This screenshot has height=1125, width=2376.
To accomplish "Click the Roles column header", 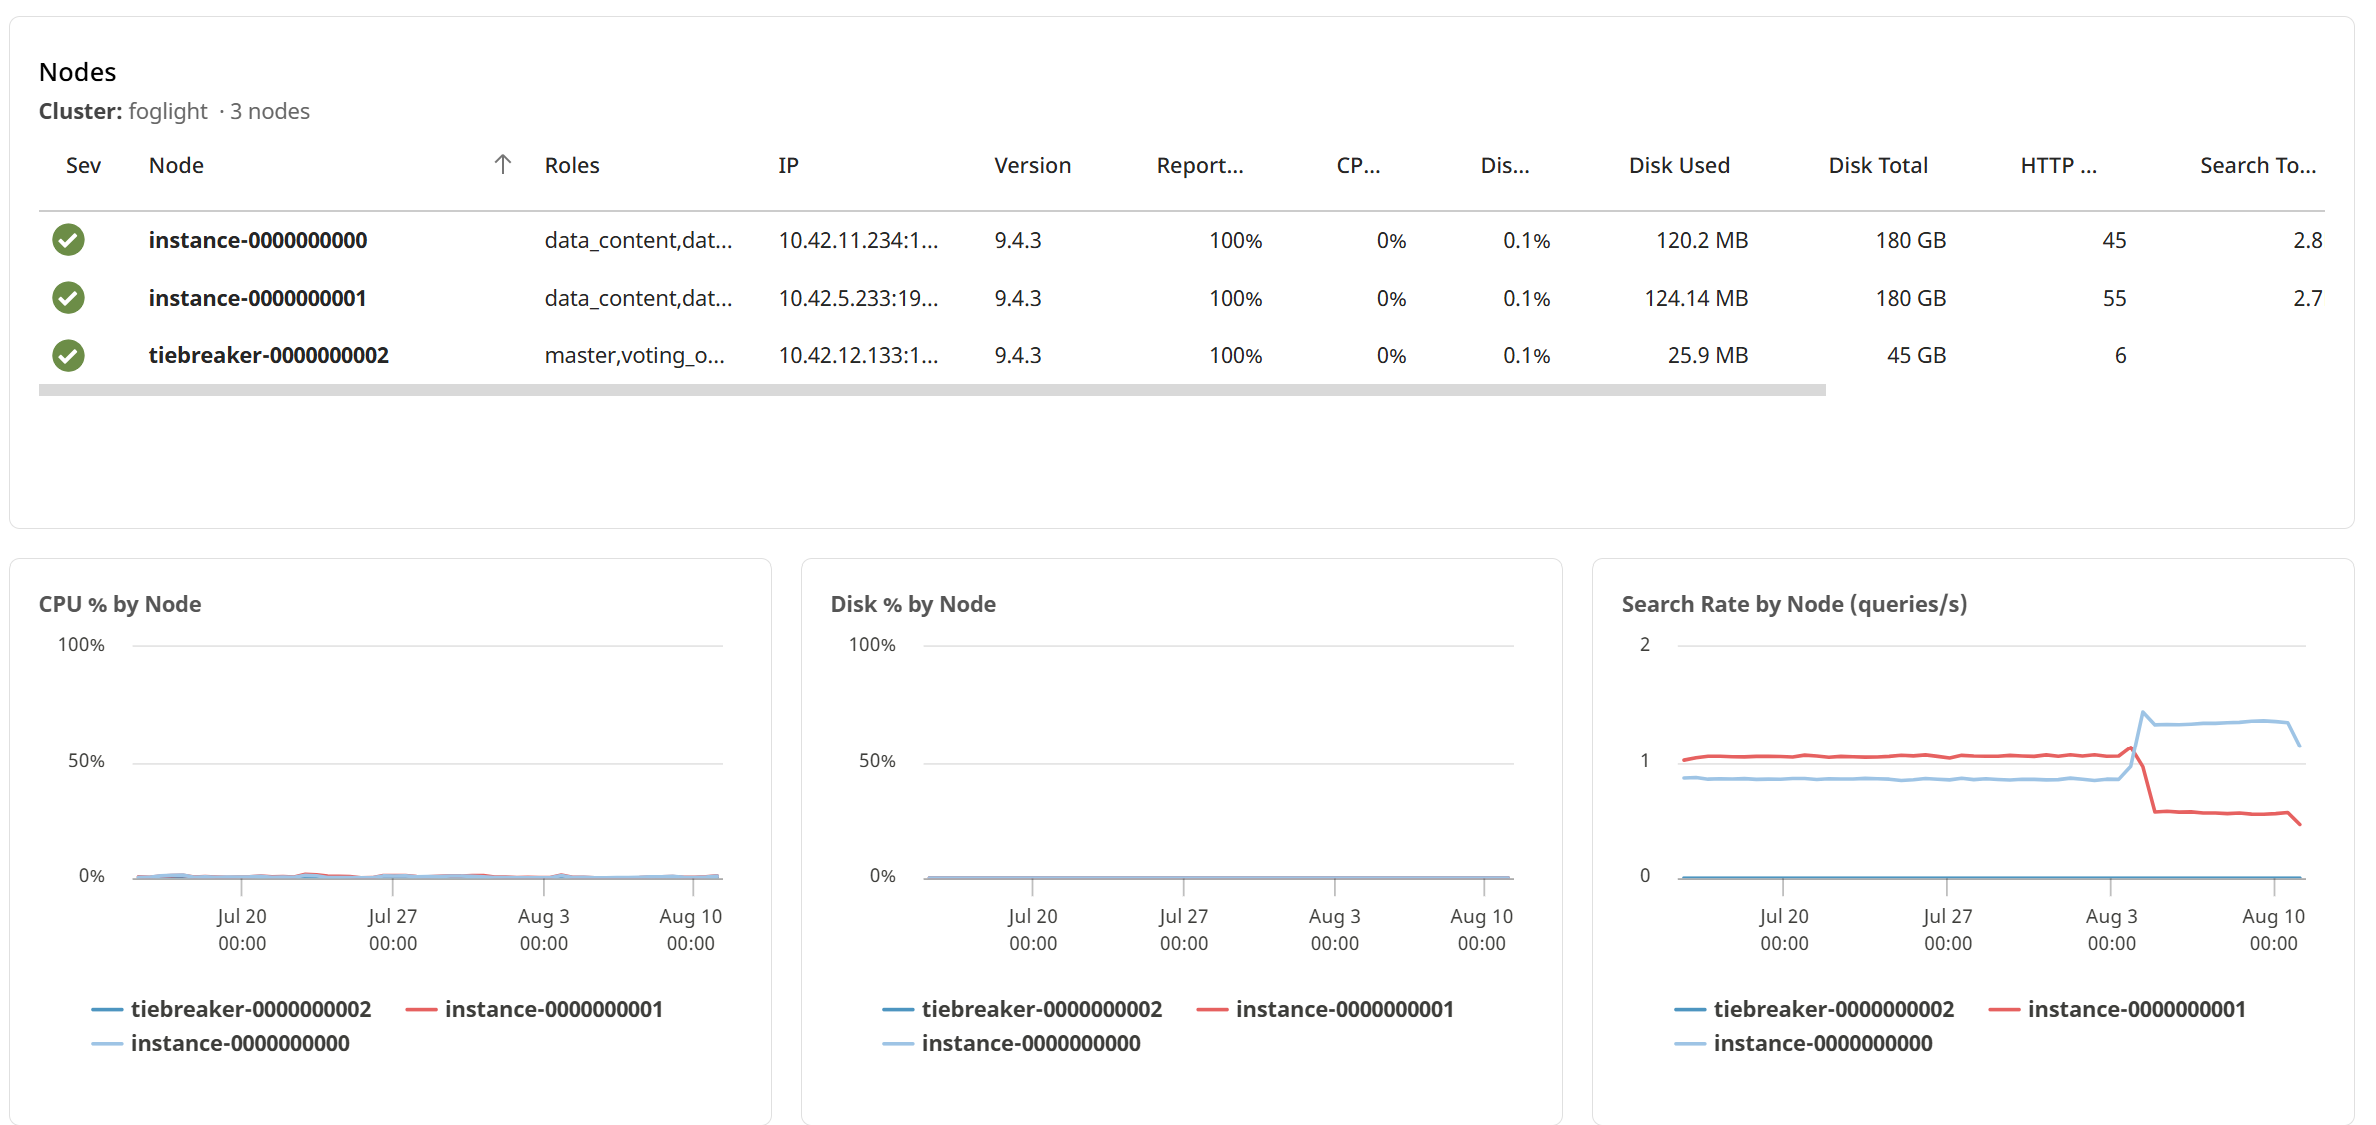I will click(572, 165).
